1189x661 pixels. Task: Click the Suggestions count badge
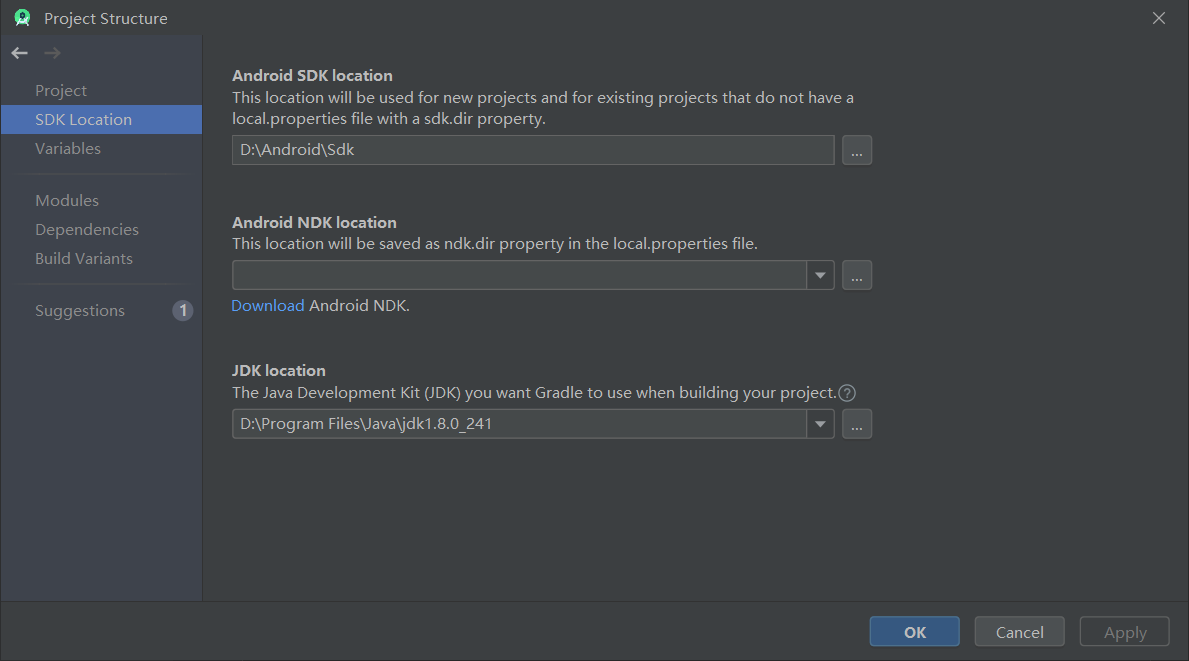point(183,311)
